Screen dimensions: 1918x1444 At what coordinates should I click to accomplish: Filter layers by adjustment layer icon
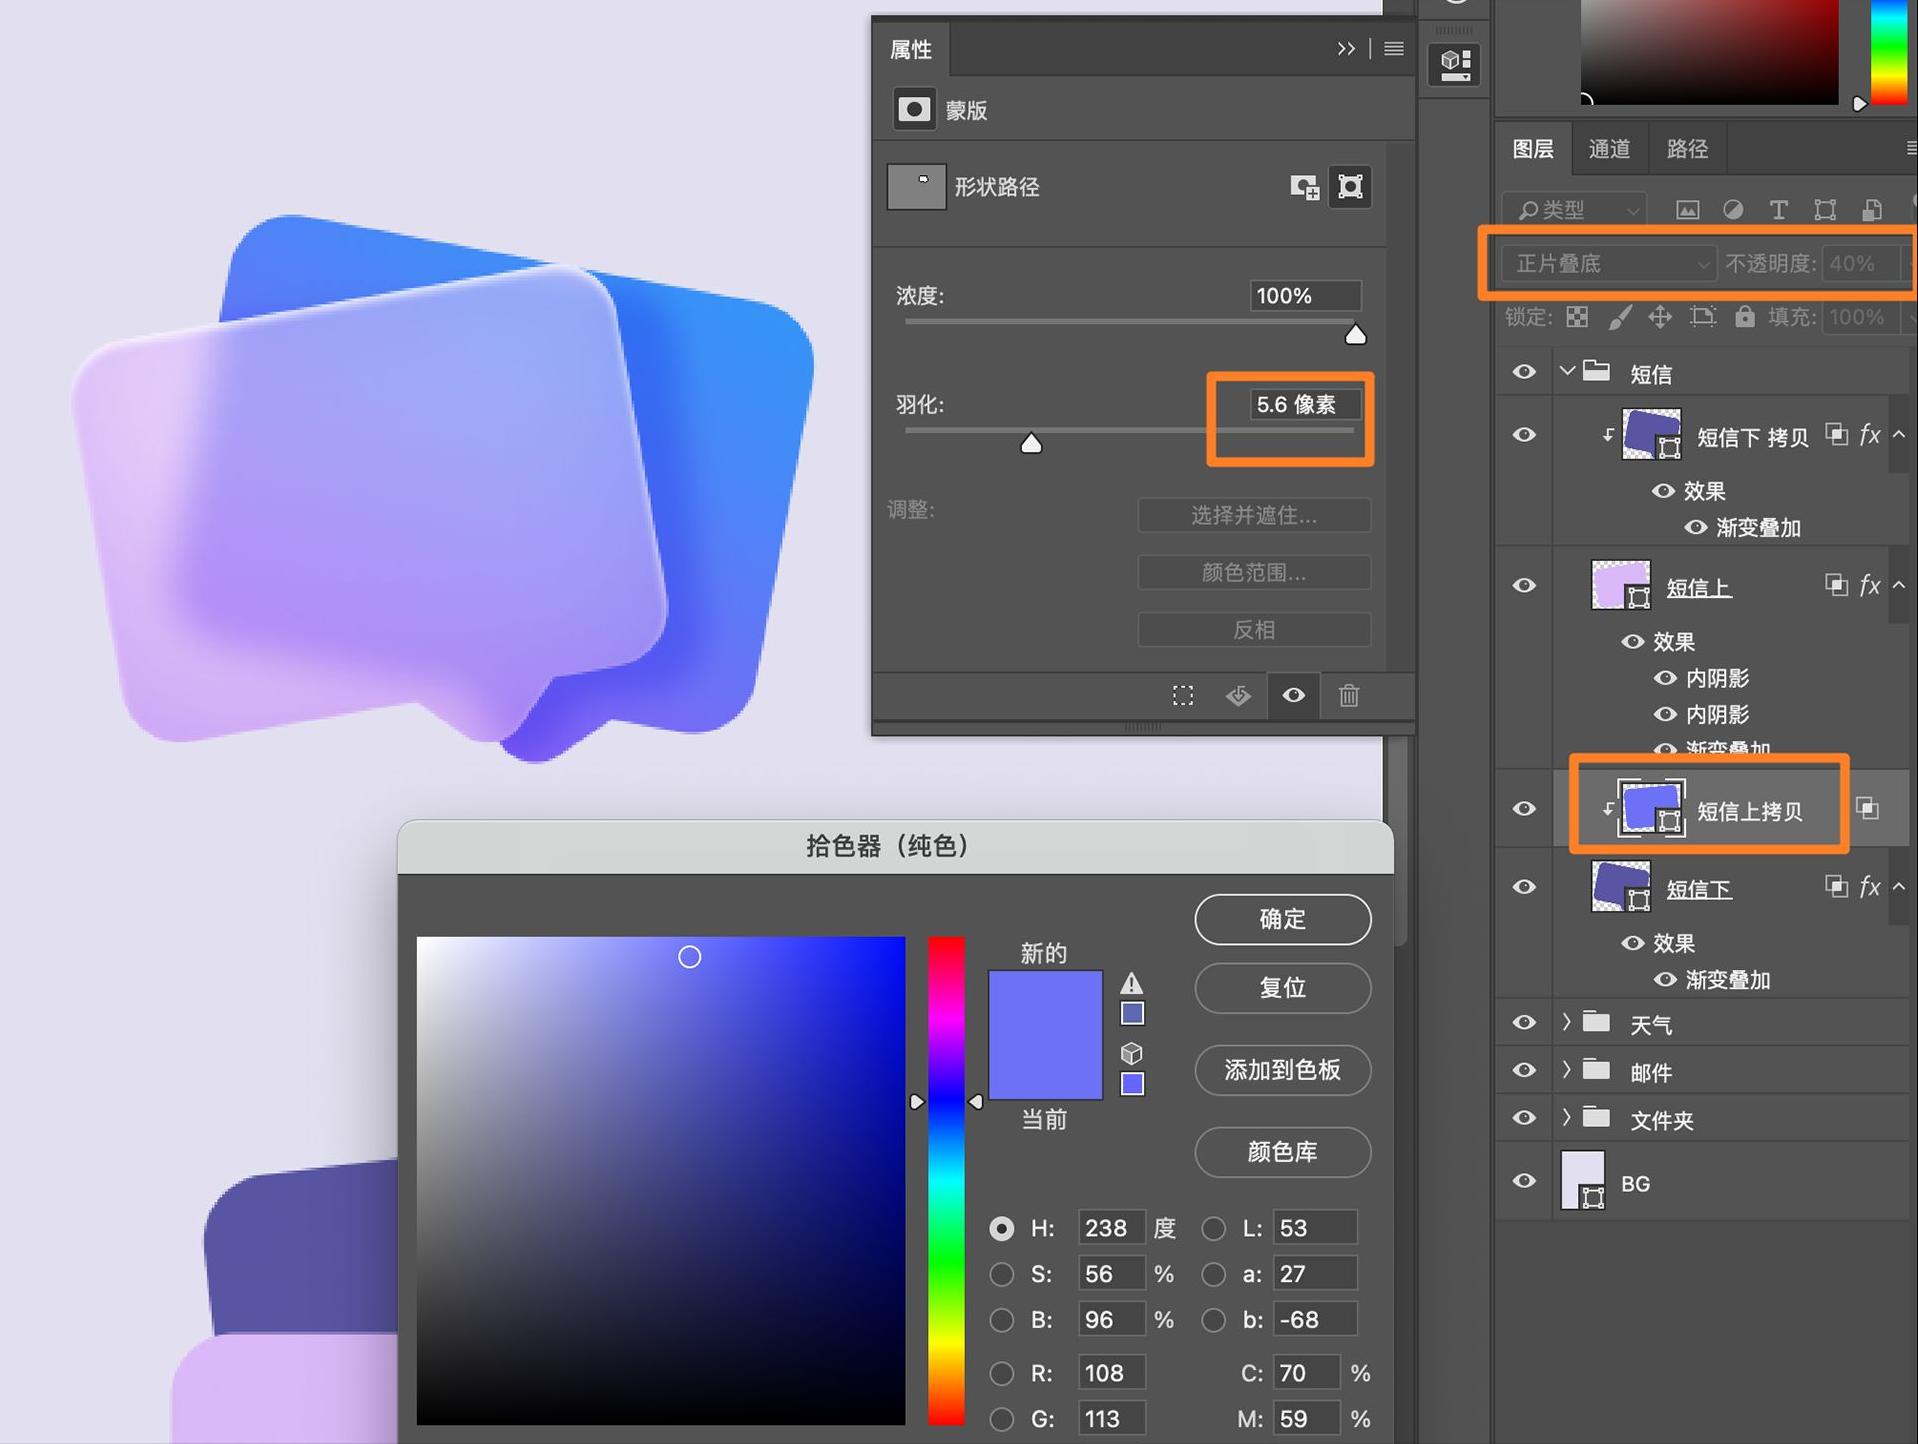tap(1733, 209)
